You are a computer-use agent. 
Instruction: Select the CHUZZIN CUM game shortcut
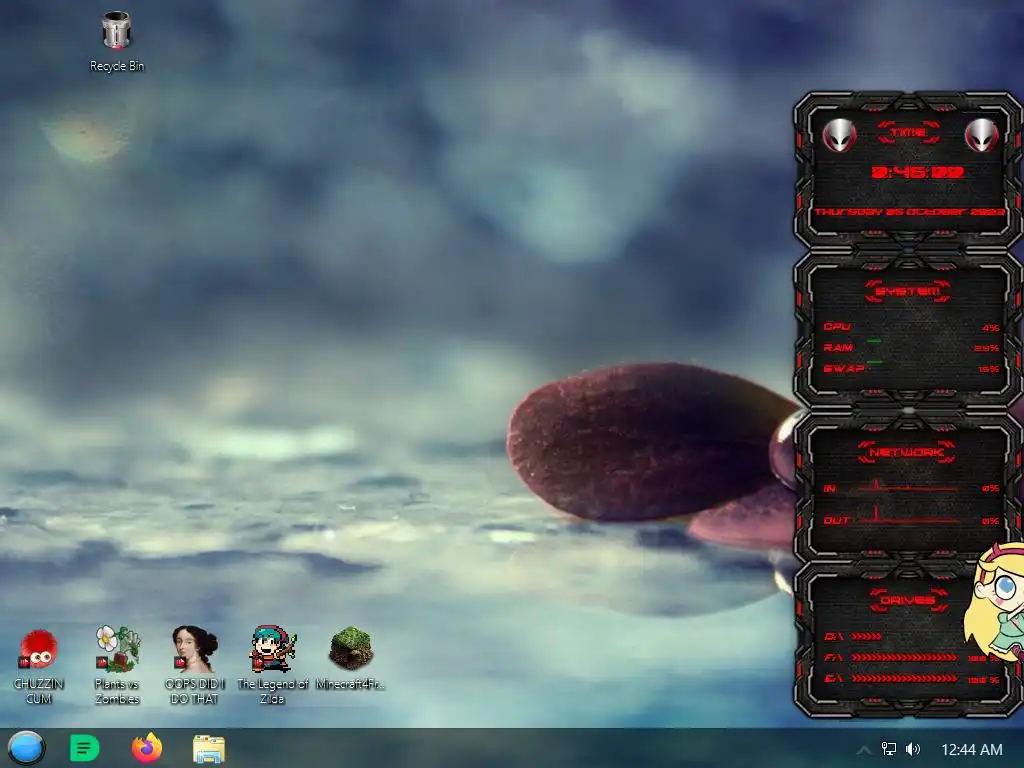click(x=39, y=665)
